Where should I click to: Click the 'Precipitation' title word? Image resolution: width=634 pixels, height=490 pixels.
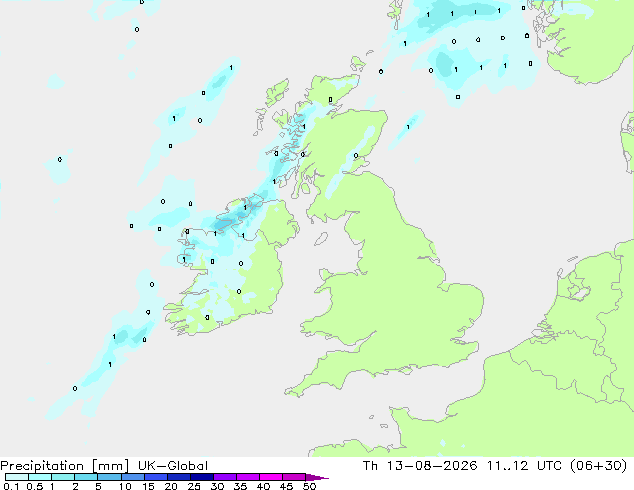tap(42, 466)
